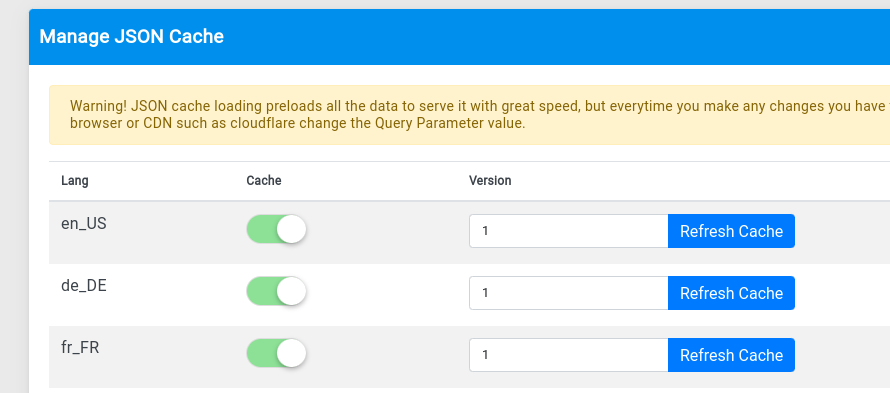Click the Lang column header
This screenshot has width=890, height=393.
pos(75,181)
